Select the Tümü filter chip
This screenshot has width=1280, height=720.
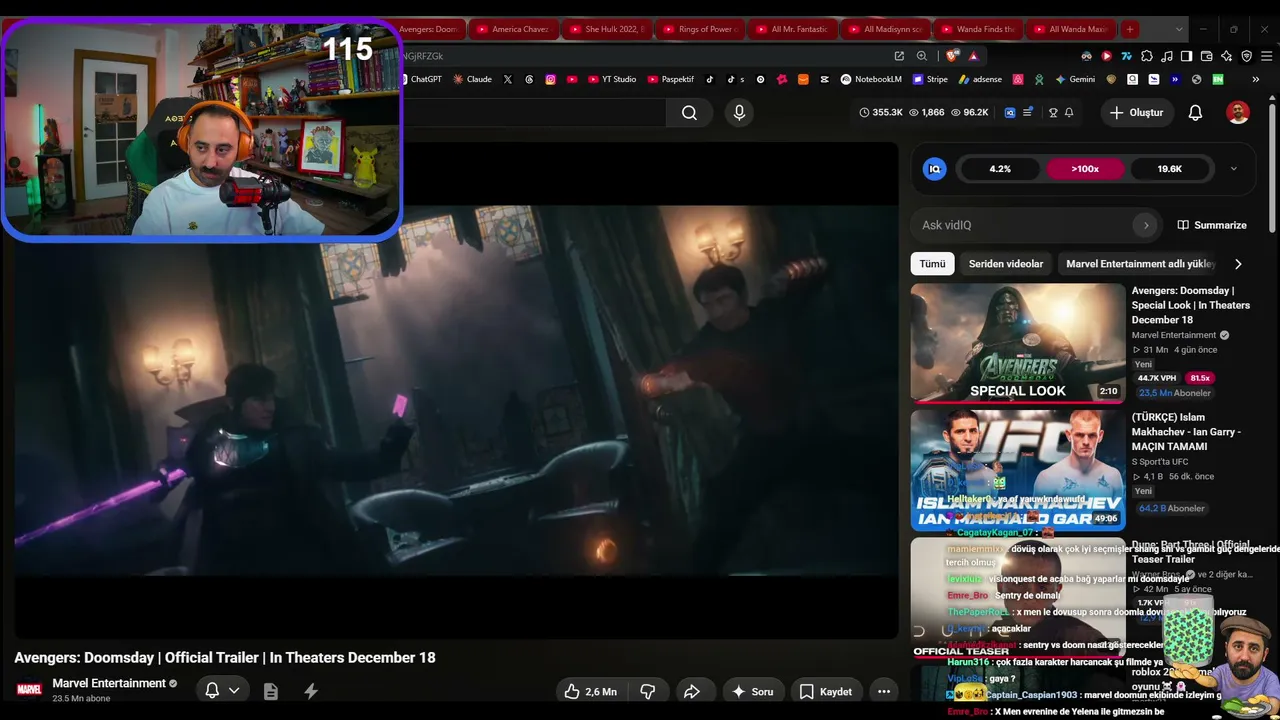[932, 264]
